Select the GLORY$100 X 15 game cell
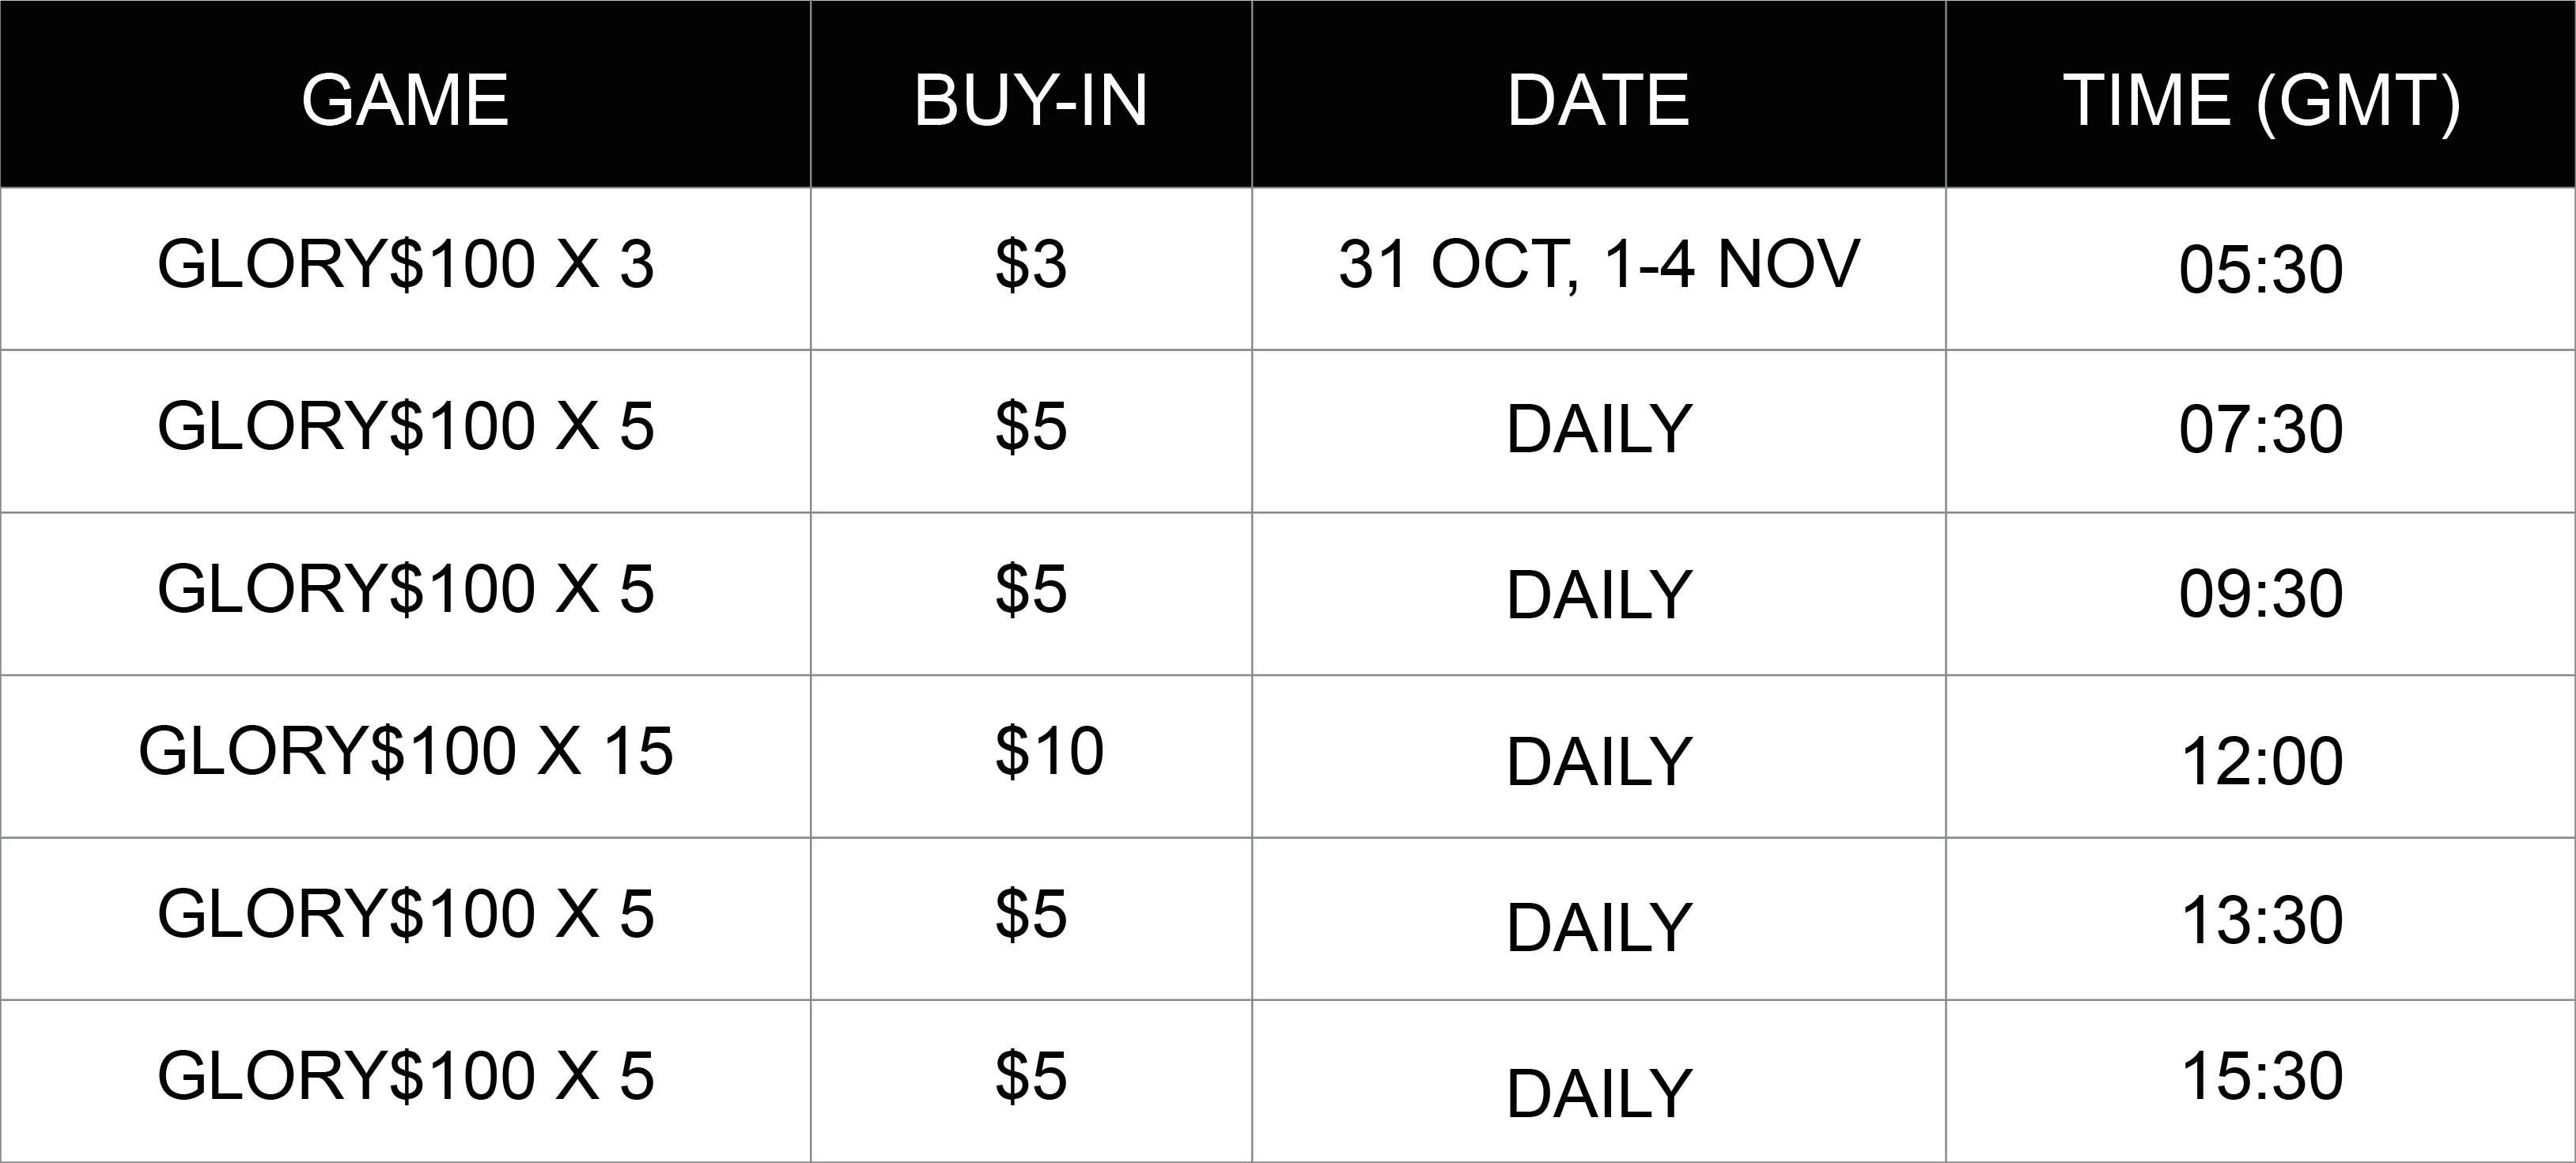The height and width of the screenshot is (1163, 2576). (405, 756)
